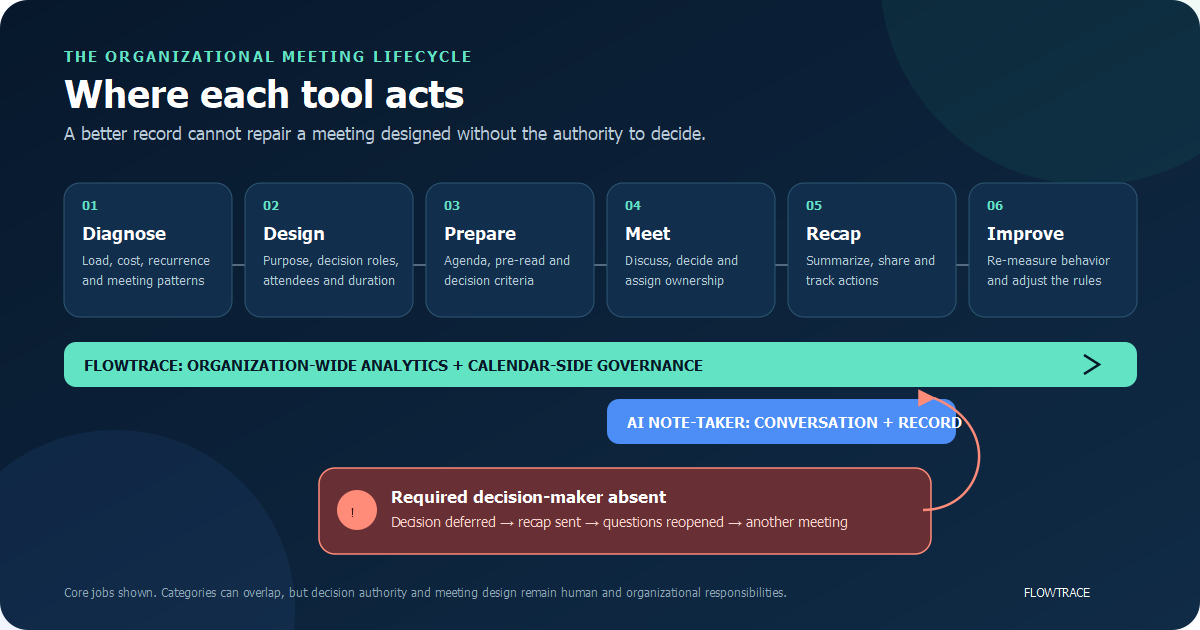Click 'The Organizational Meeting Lifecycle' label
The image size is (1200, 630).
(268, 57)
